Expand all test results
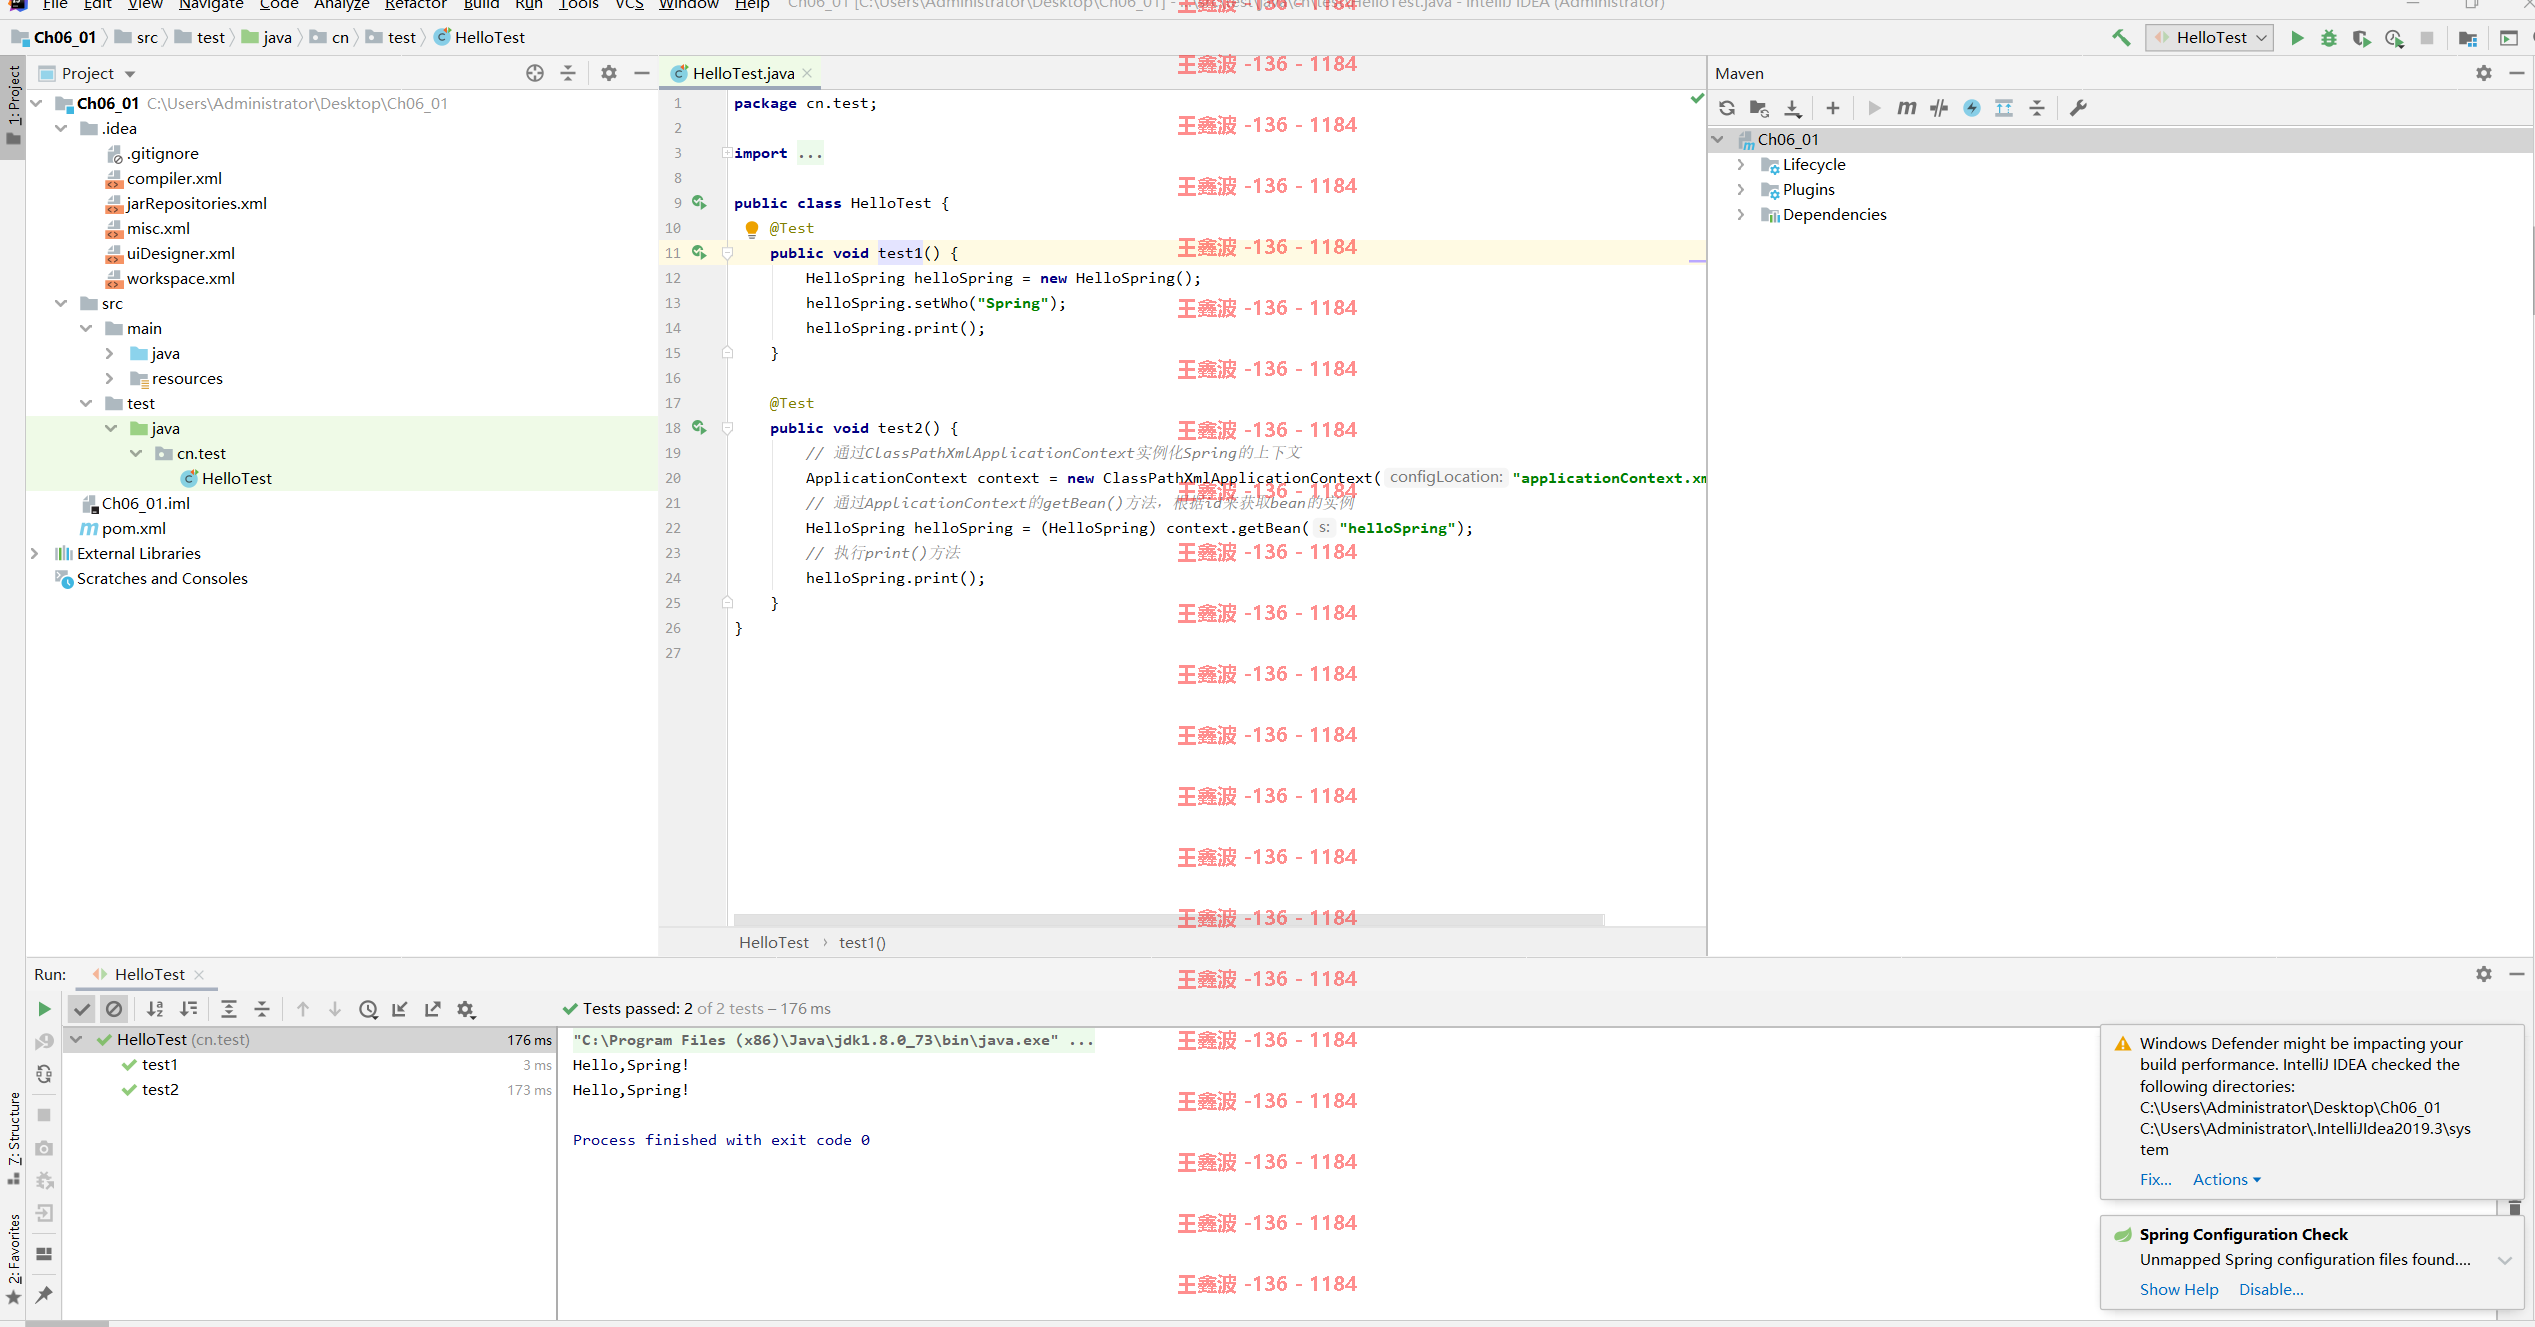This screenshot has height=1327, width=2535. pyautogui.click(x=229, y=1009)
